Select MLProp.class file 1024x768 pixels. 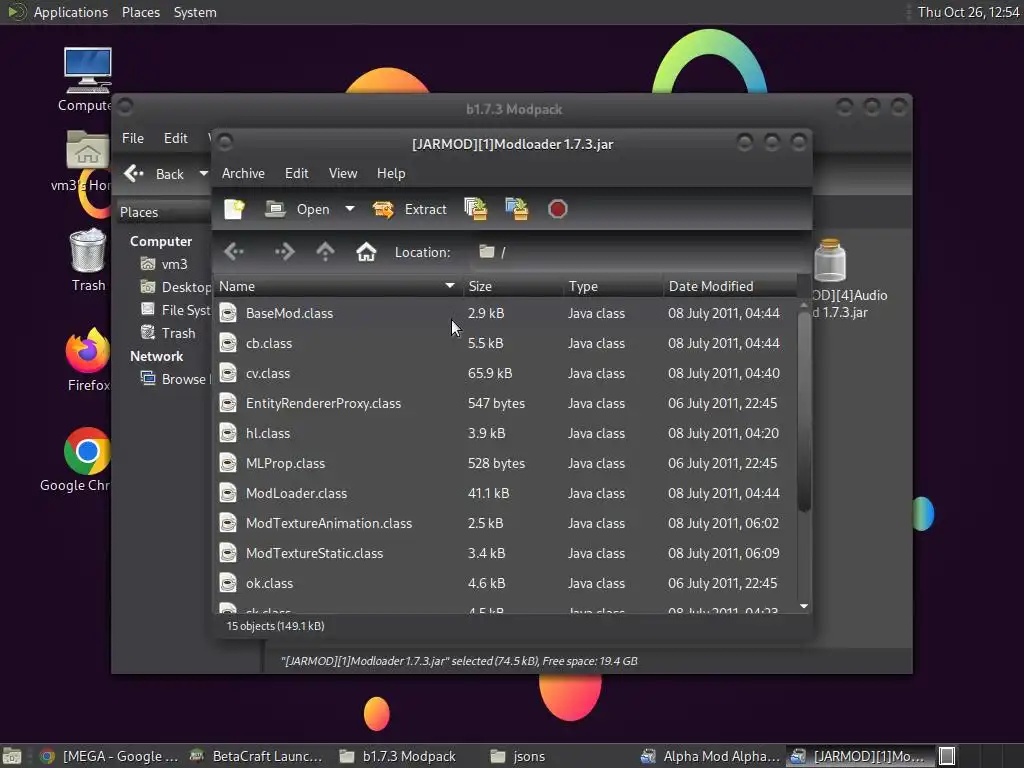(x=506, y=464)
